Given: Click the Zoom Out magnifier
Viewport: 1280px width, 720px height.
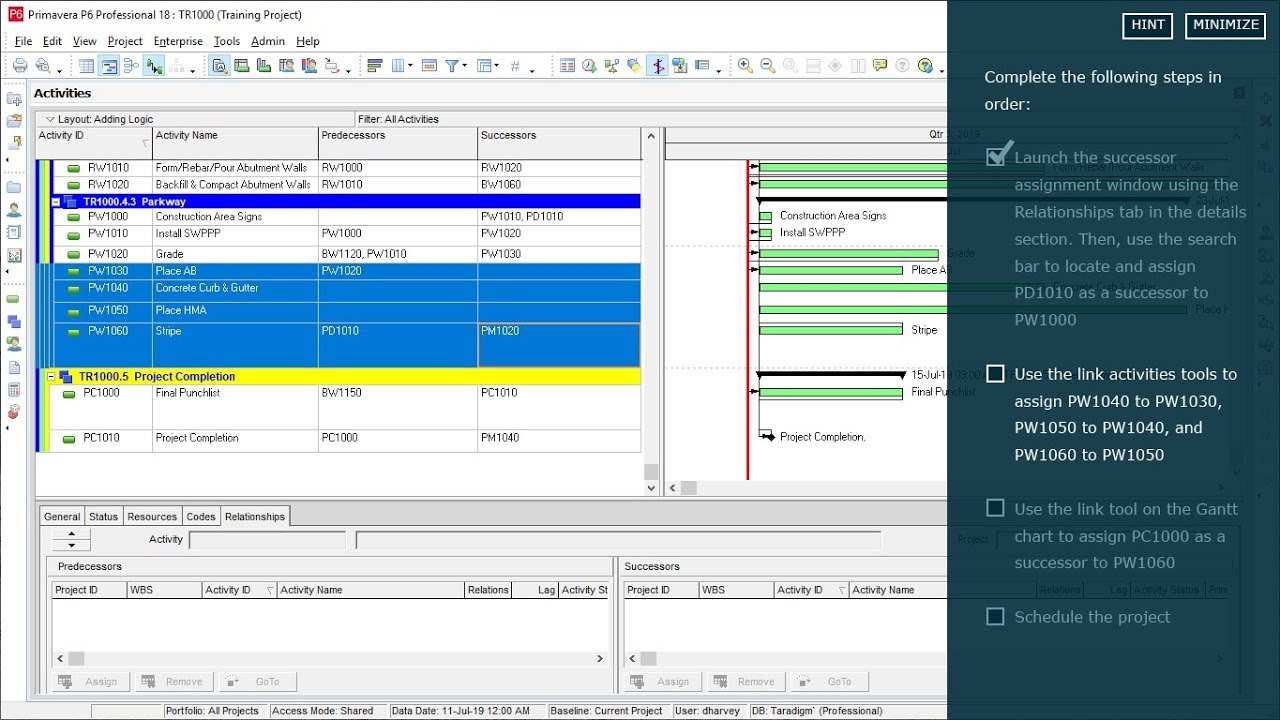Looking at the screenshot, I should coord(768,66).
